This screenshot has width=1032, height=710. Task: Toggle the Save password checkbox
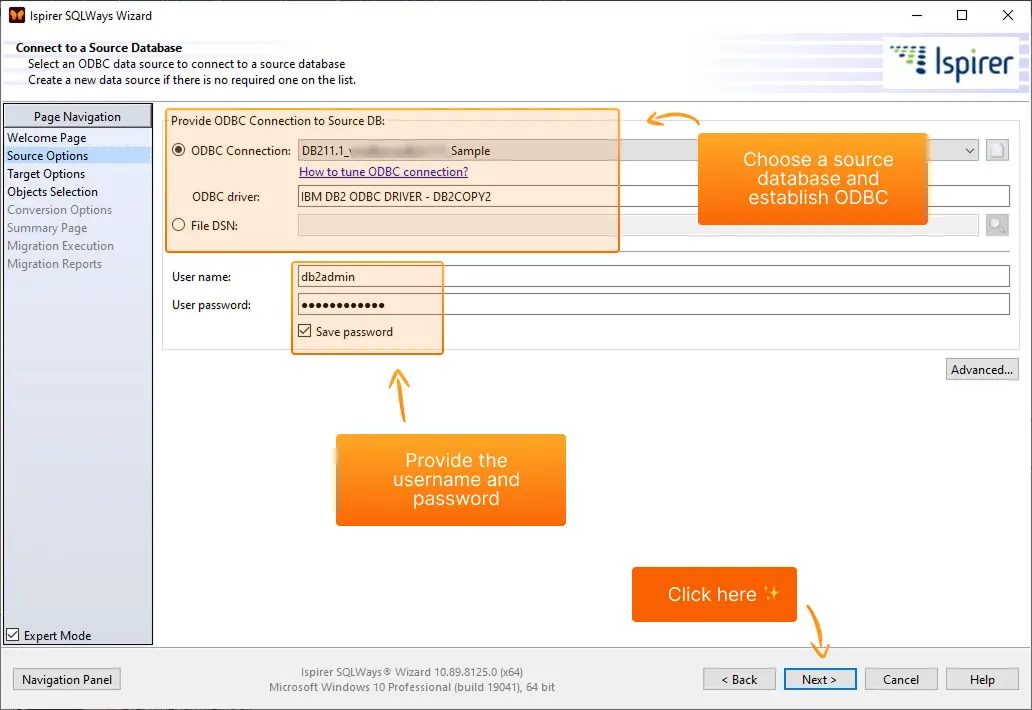pos(305,331)
